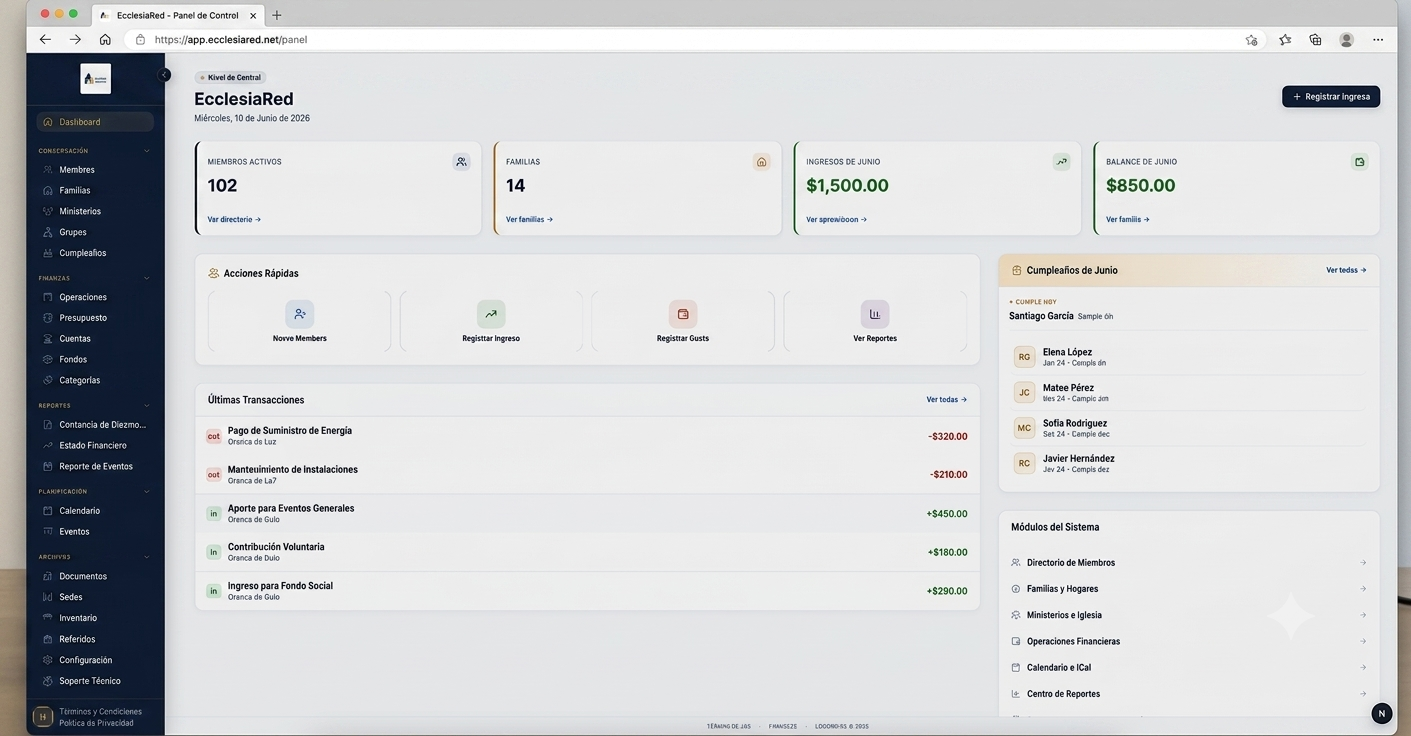The width and height of the screenshot is (1411, 736).
Task: Click the Balance de Junio wallet icon
Action: click(x=1359, y=161)
